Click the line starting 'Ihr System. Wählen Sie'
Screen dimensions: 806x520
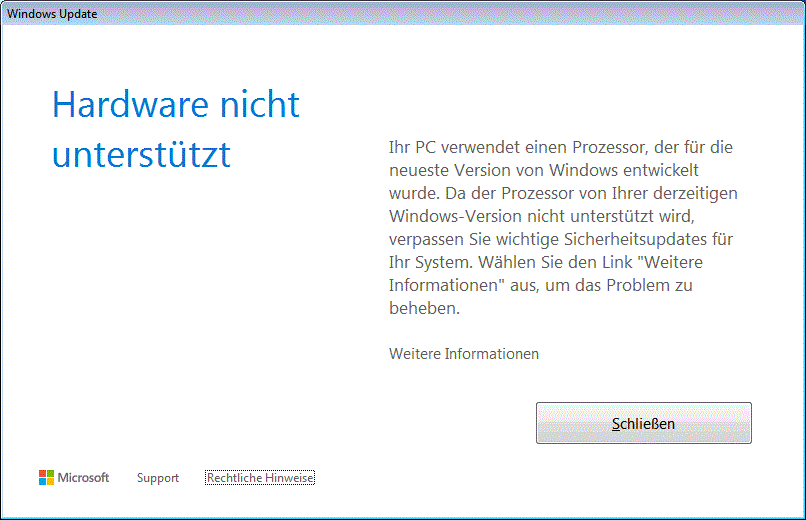(546, 262)
